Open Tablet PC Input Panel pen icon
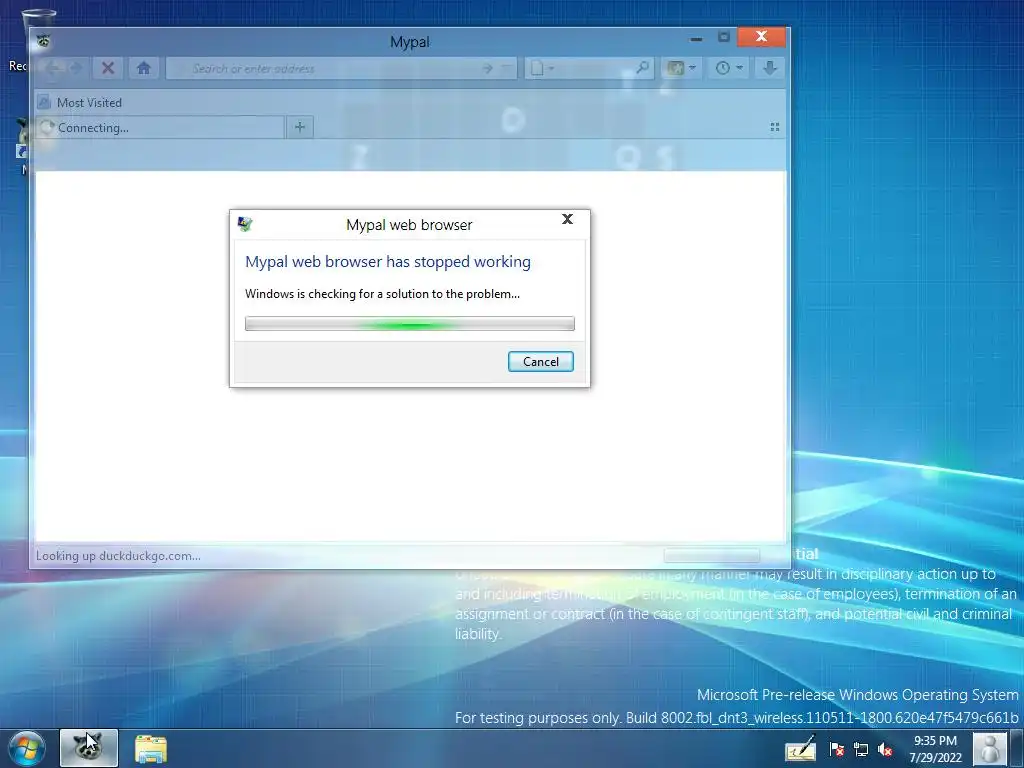This screenshot has height=768, width=1024. coord(801,749)
